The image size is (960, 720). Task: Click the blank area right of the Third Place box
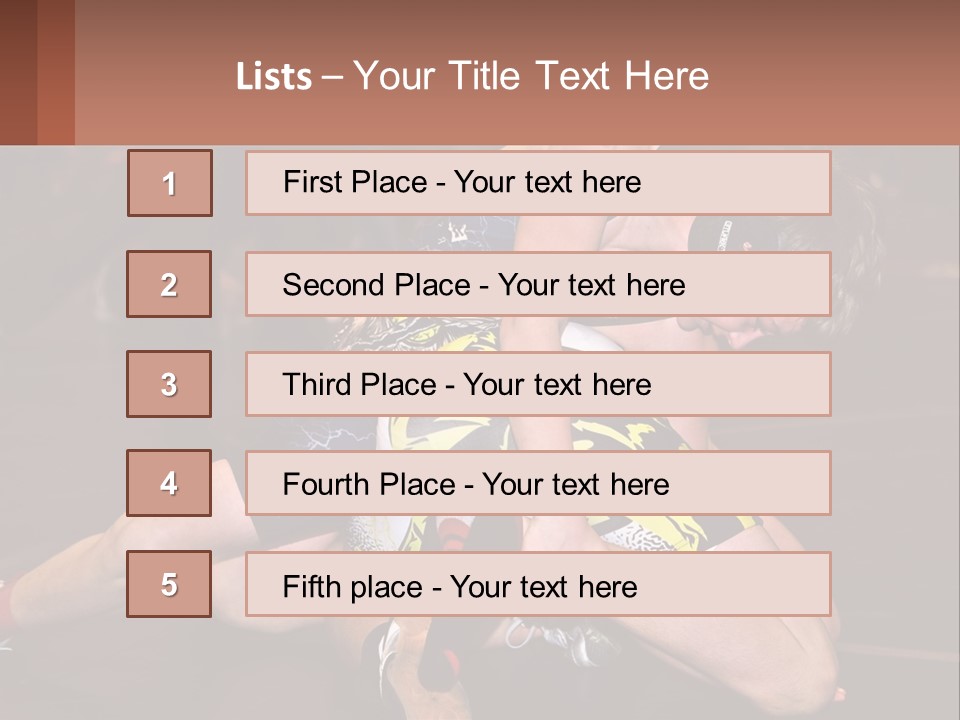coord(893,384)
